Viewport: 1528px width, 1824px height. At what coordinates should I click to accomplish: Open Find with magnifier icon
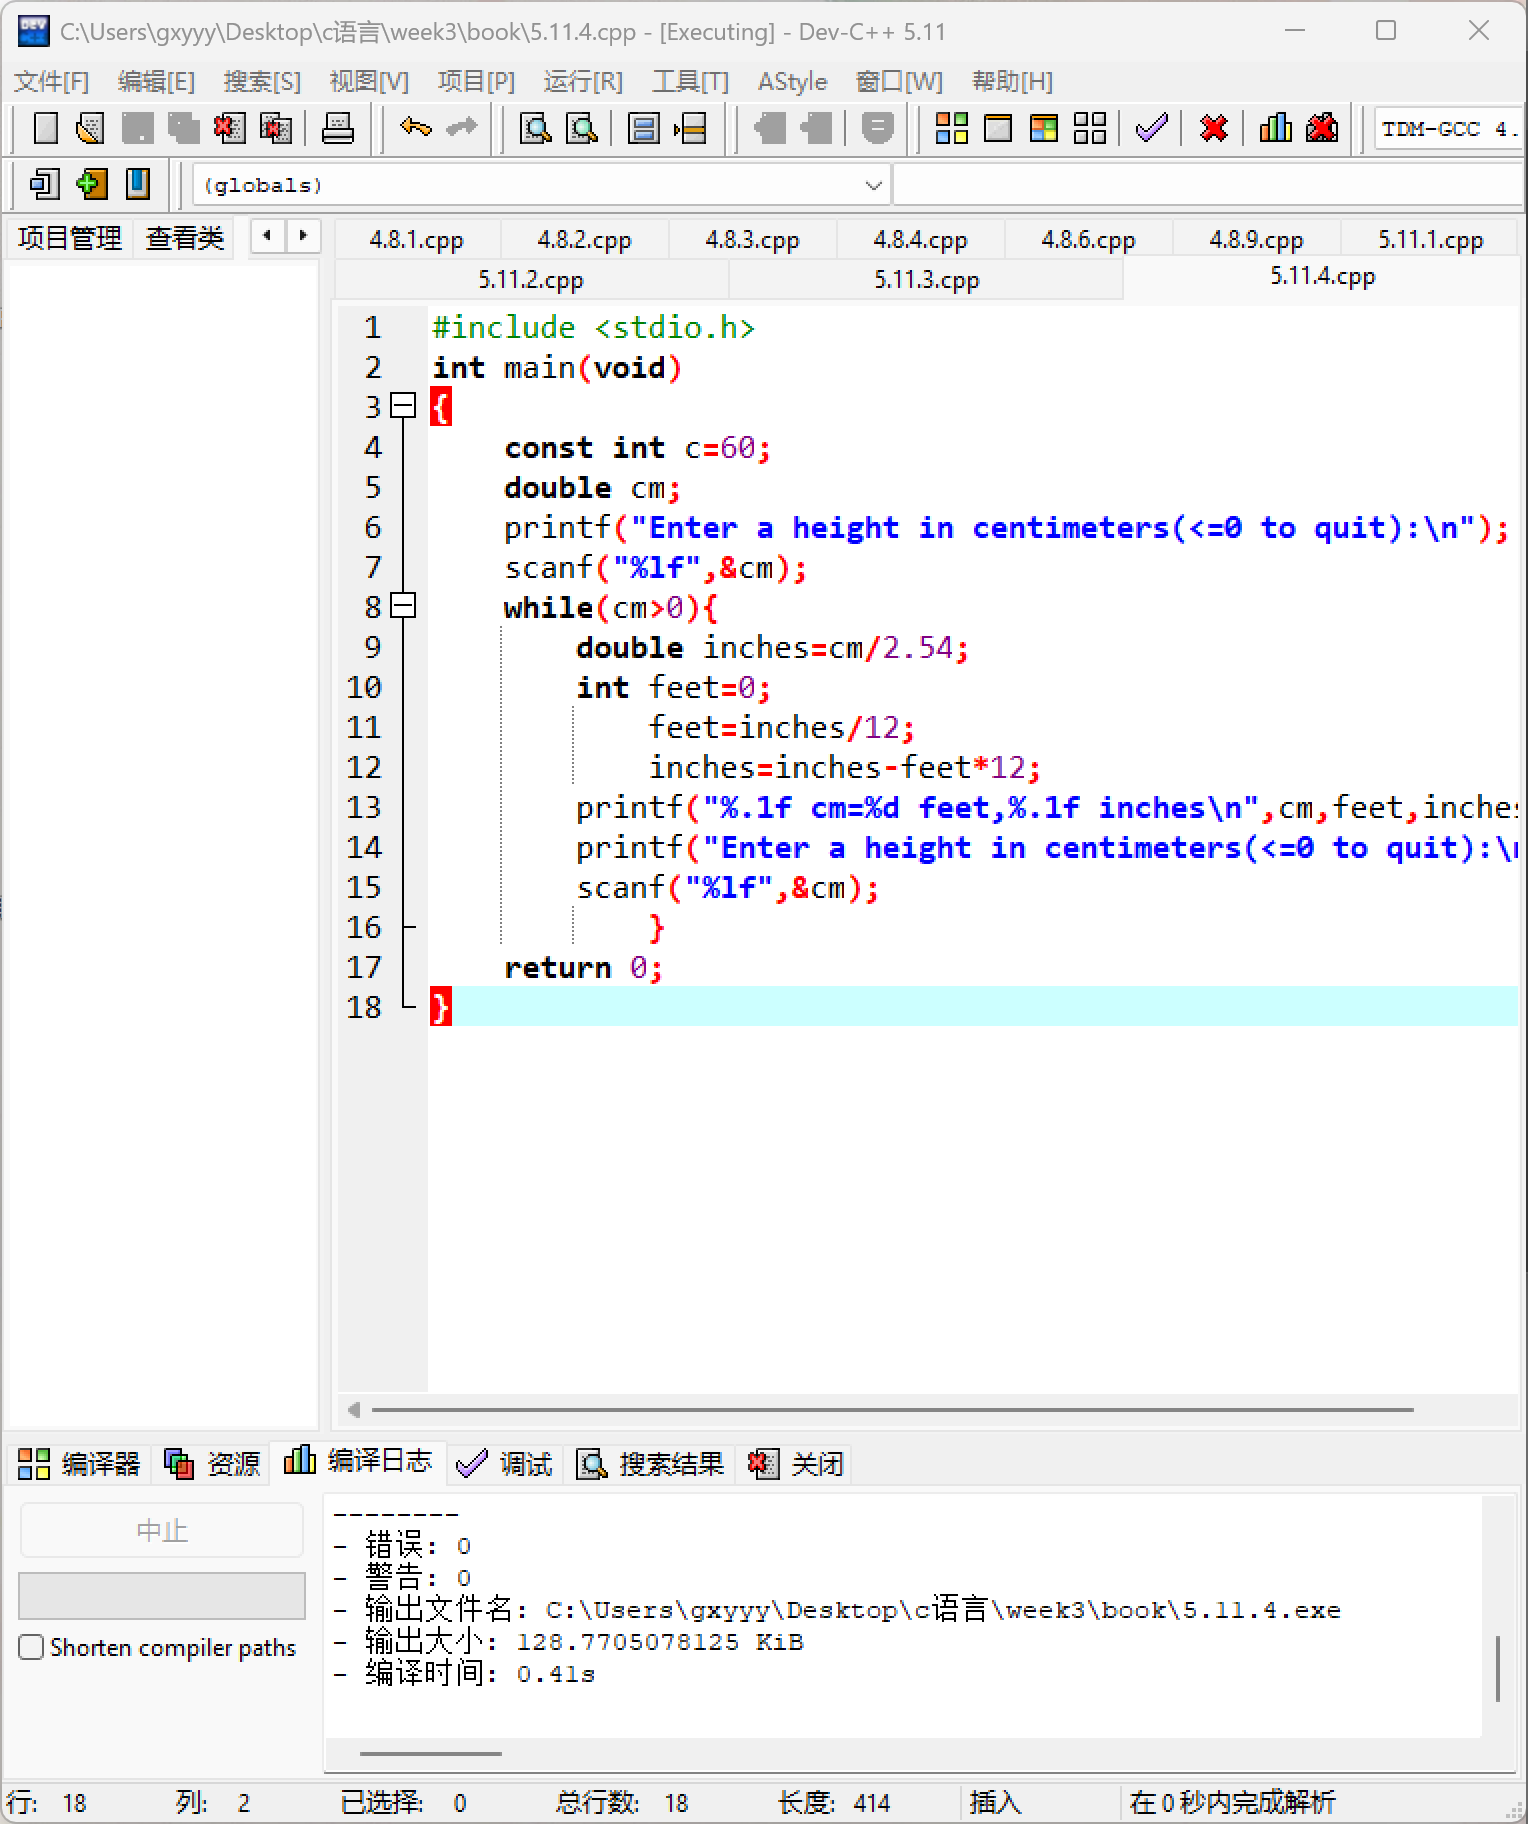536,128
